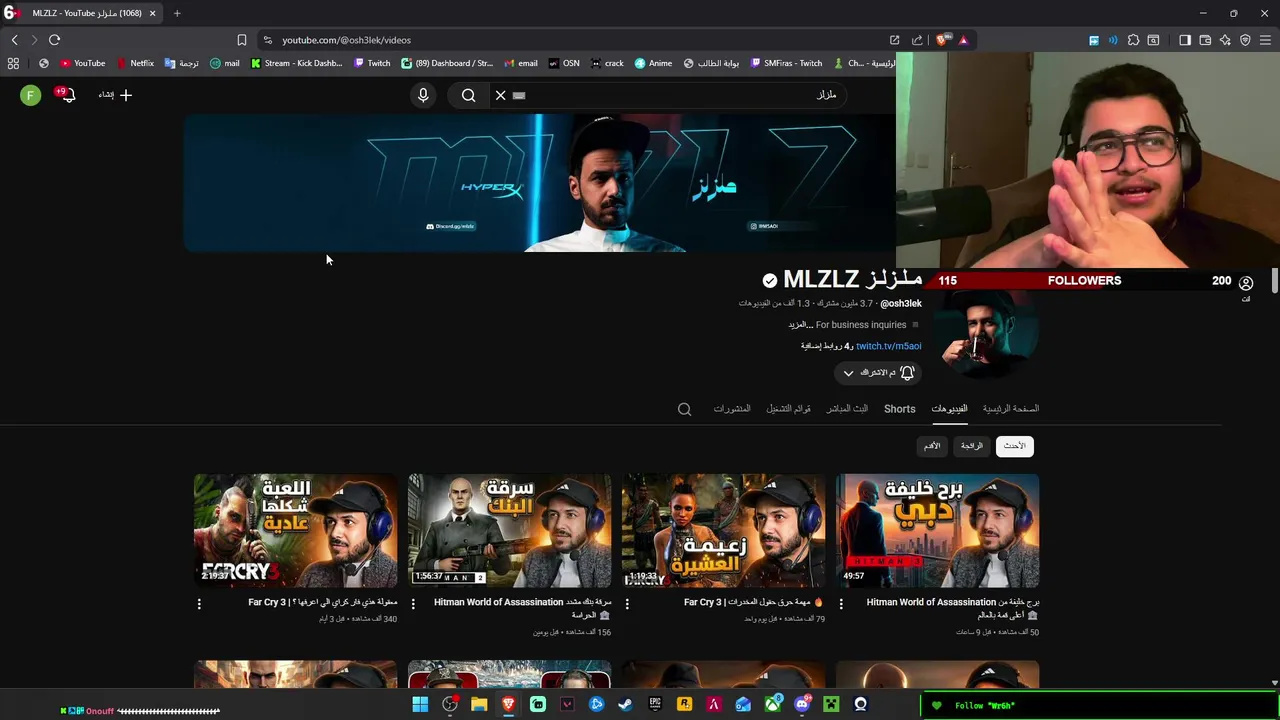
Task: Open Xbox app from taskbar
Action: click(x=772, y=705)
